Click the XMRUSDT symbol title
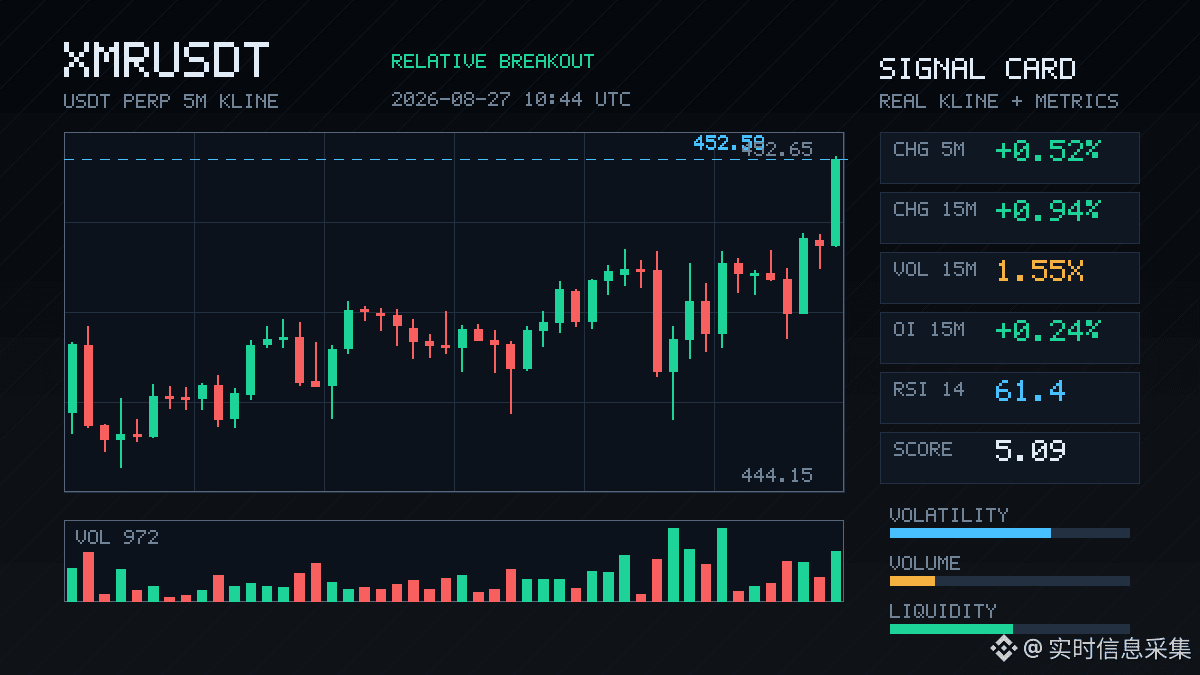1200x675 pixels. click(166, 60)
